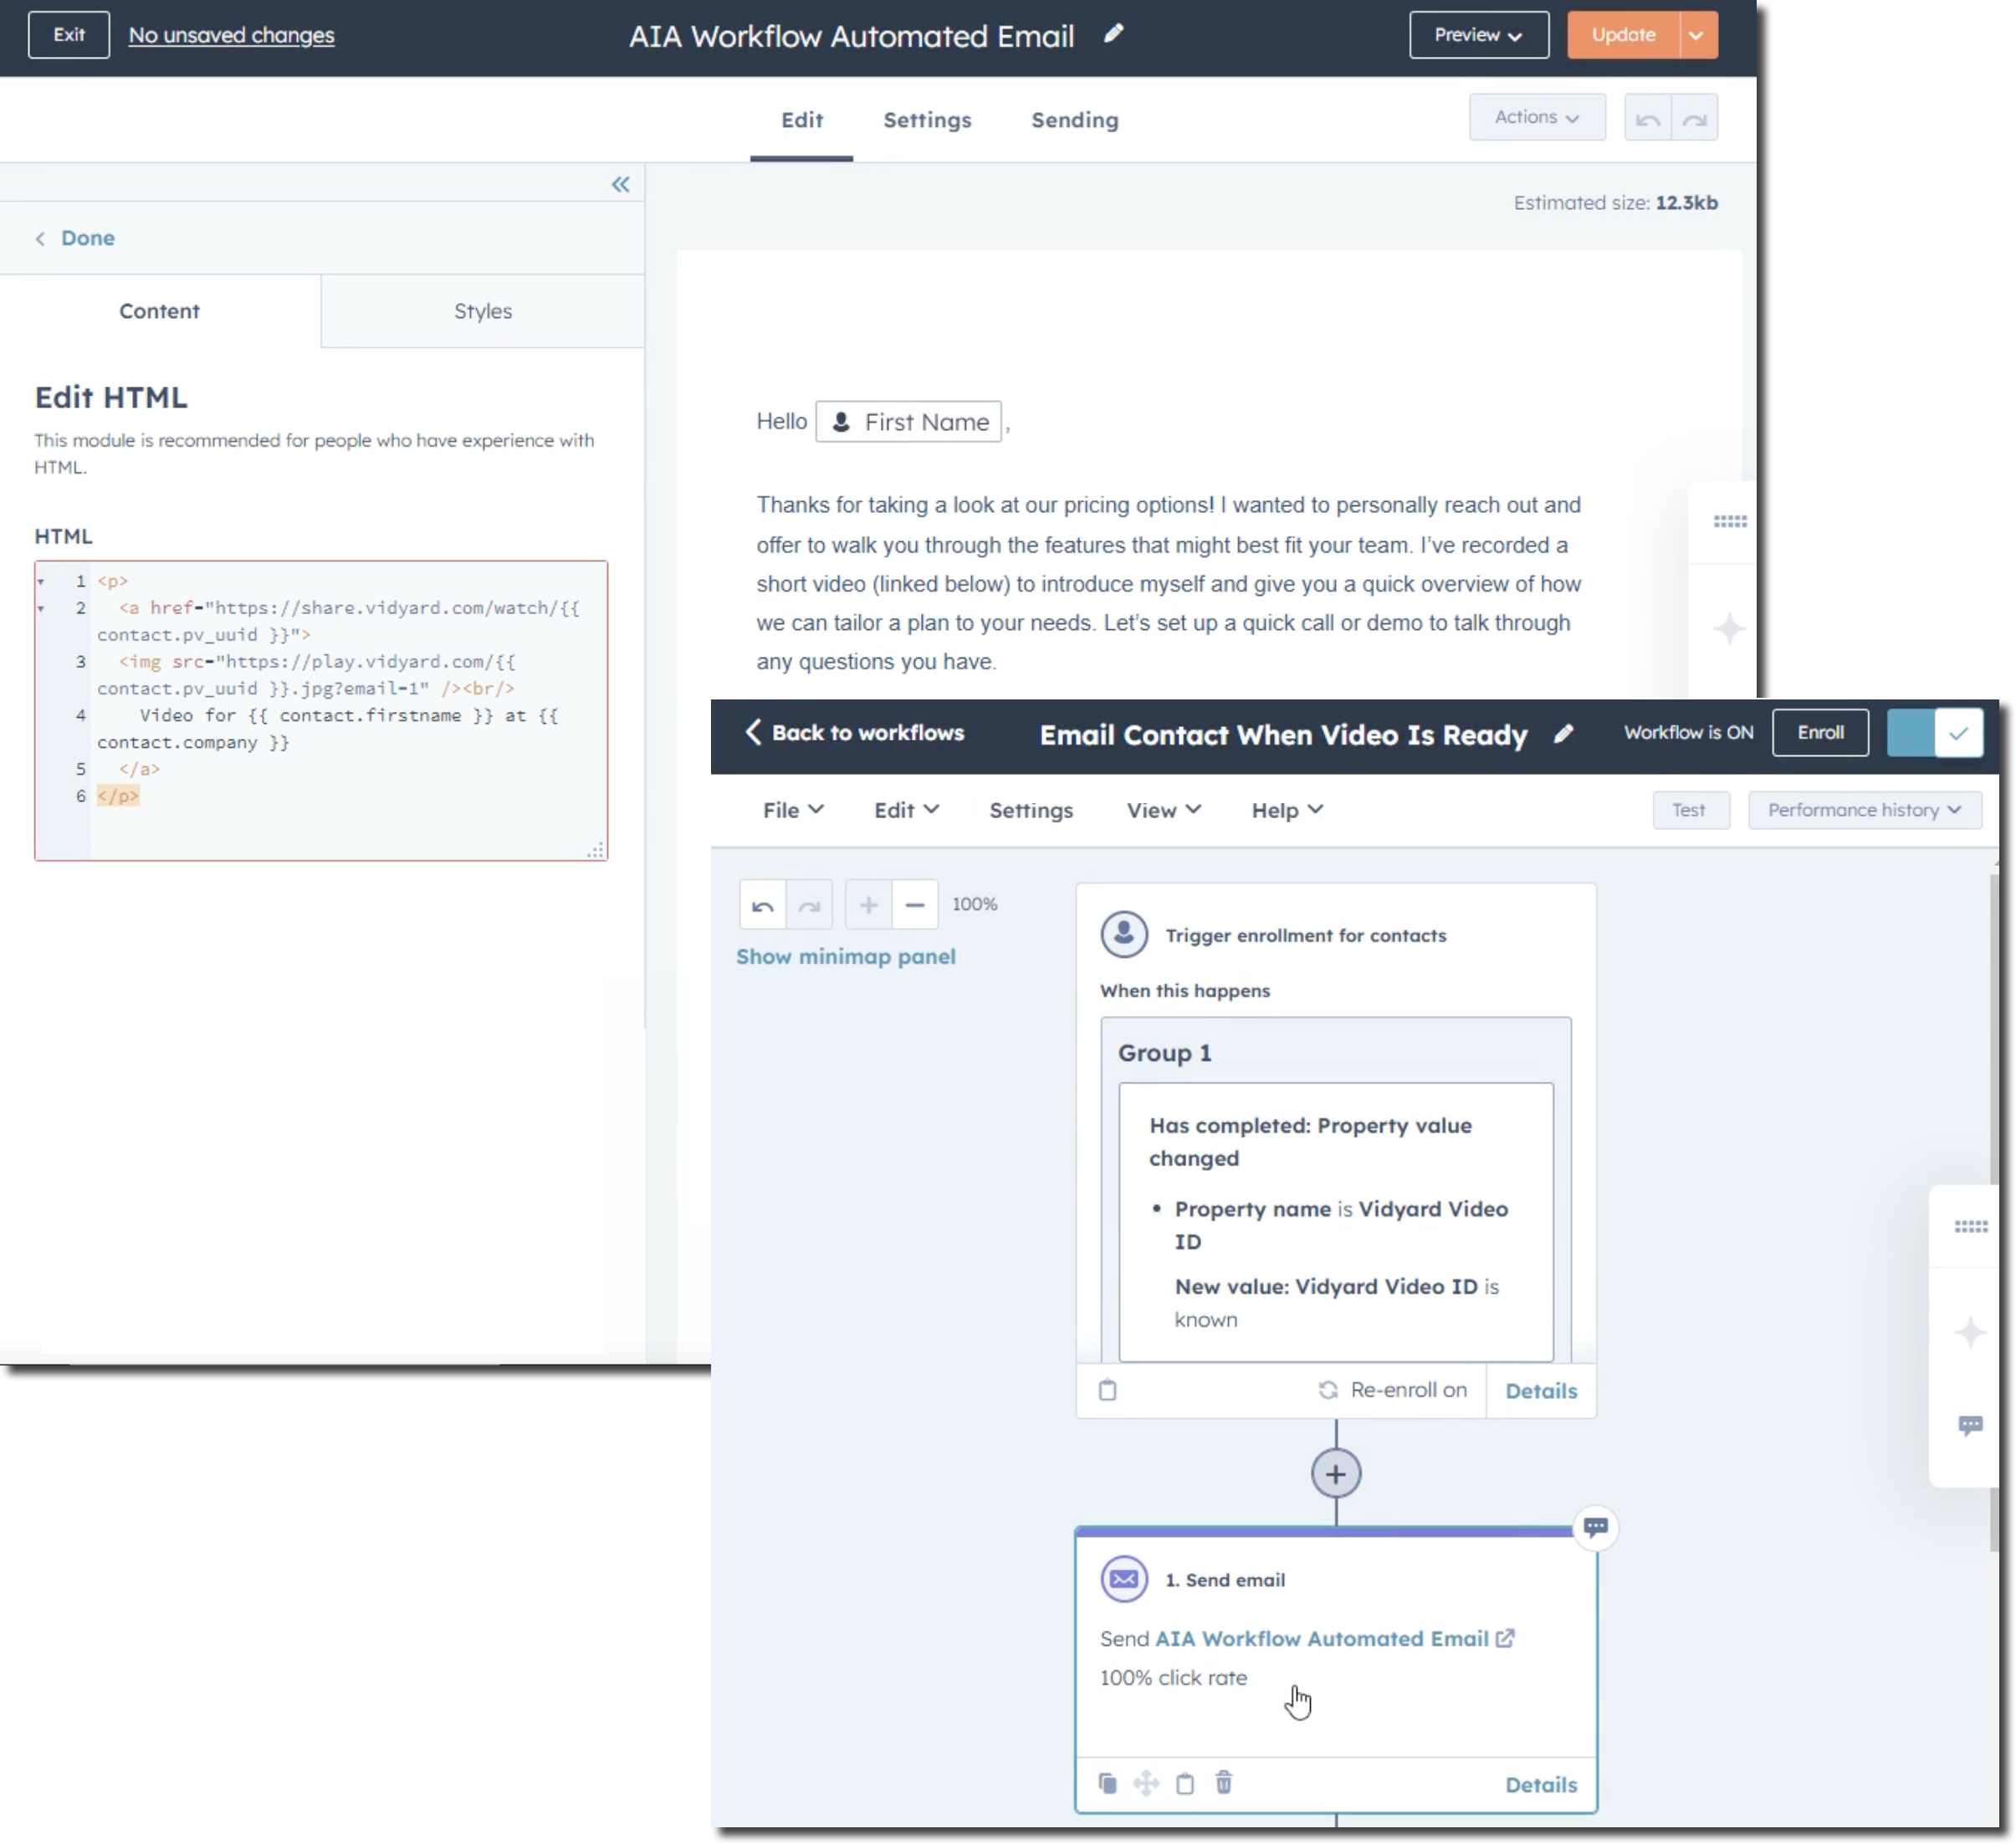Fold HTML code line 1
The image size is (2016, 1844).
pos(41,581)
